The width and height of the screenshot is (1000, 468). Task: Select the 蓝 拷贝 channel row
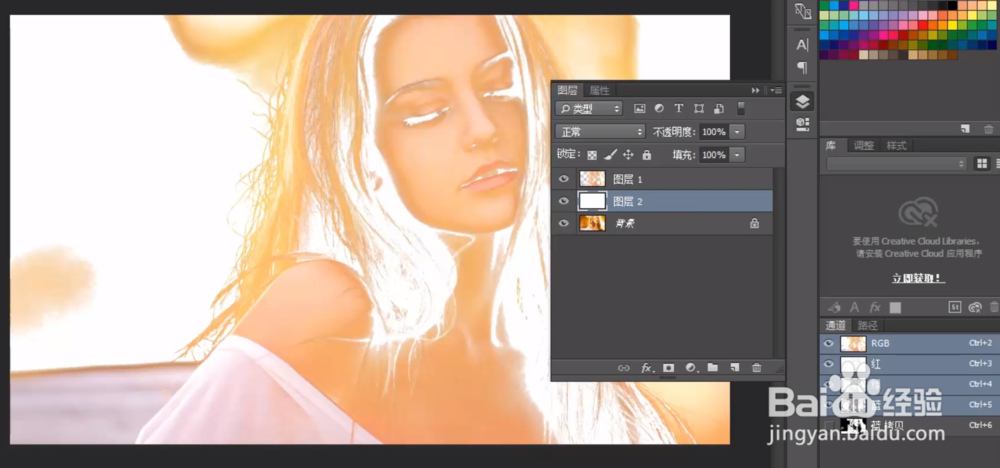tap(909, 425)
